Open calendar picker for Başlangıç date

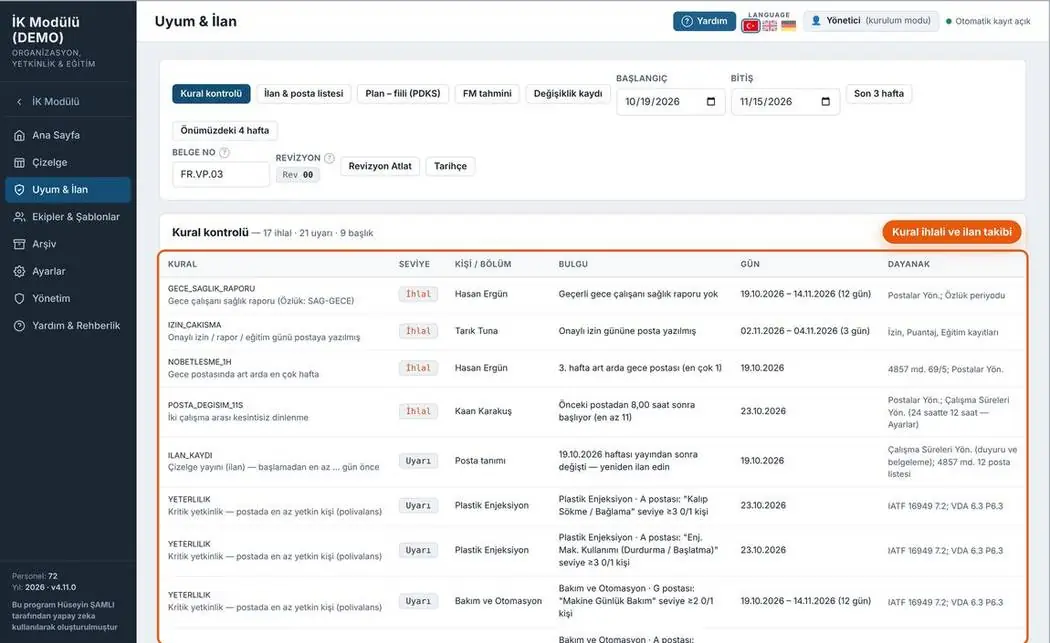(x=711, y=102)
